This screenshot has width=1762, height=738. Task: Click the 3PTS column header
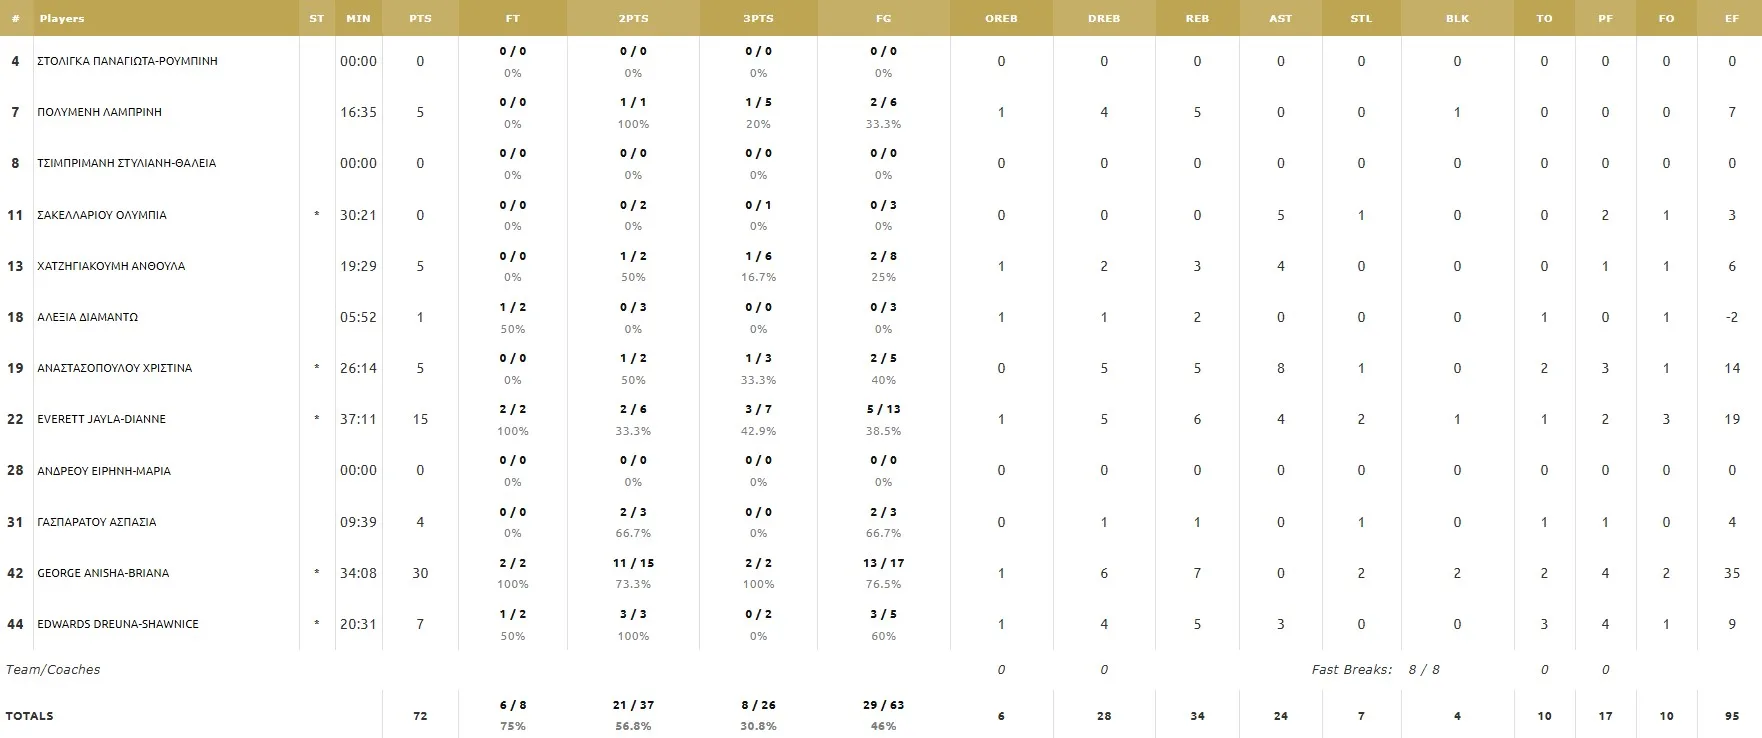(x=758, y=18)
